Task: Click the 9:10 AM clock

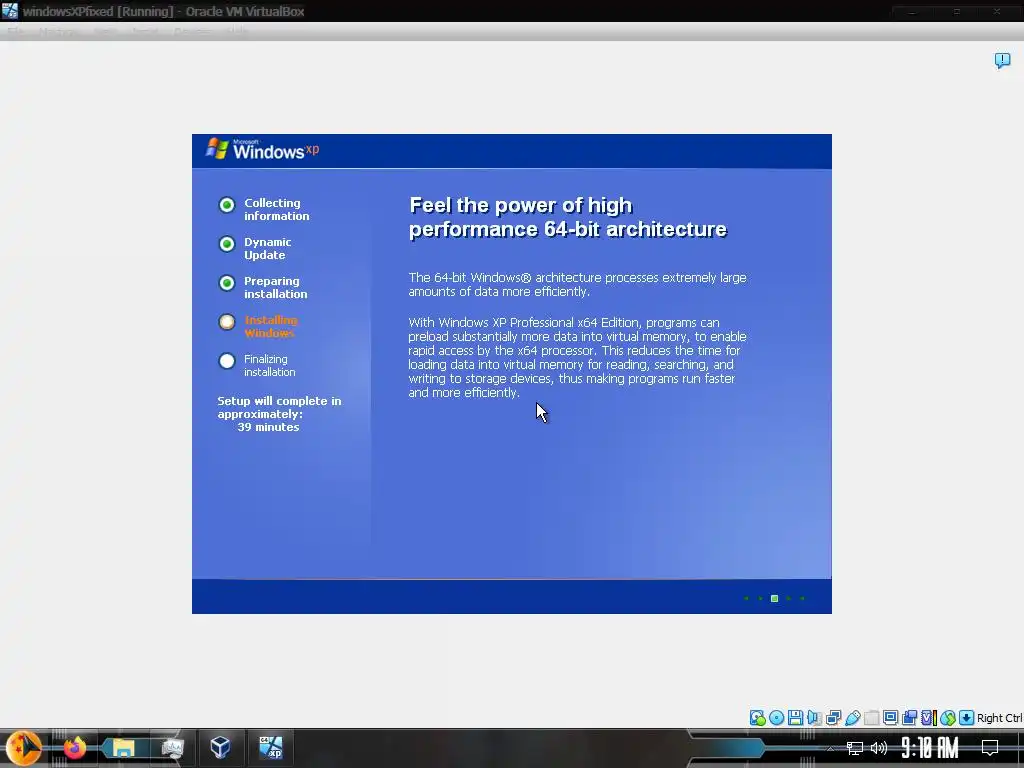Action: pos(930,747)
